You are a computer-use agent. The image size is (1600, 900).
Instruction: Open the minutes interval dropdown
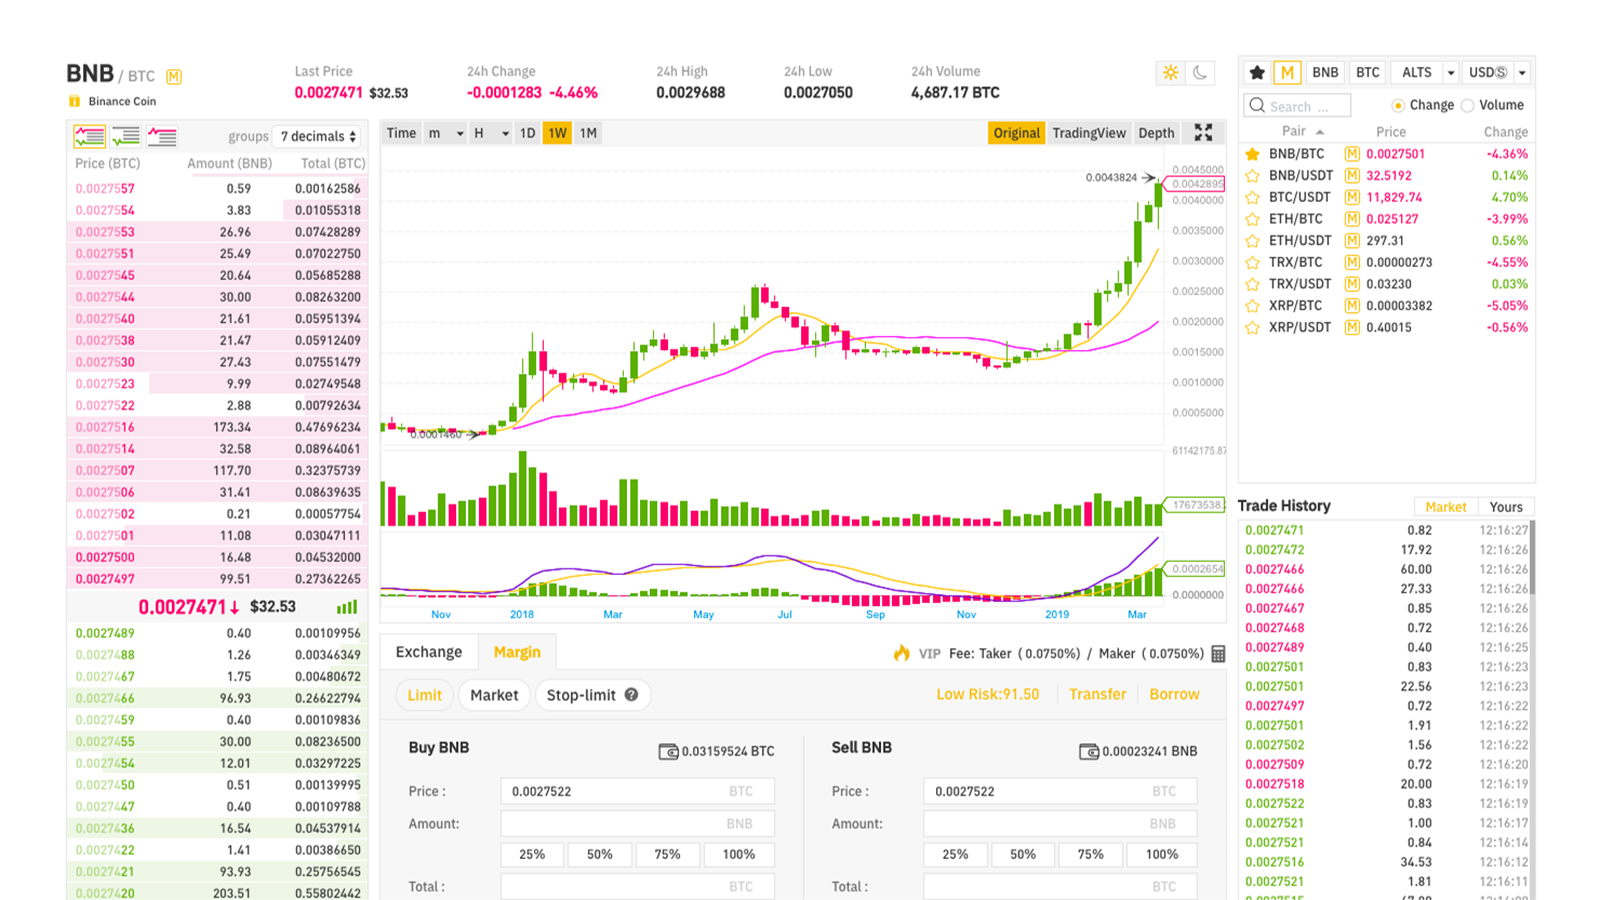pyautogui.click(x=446, y=133)
